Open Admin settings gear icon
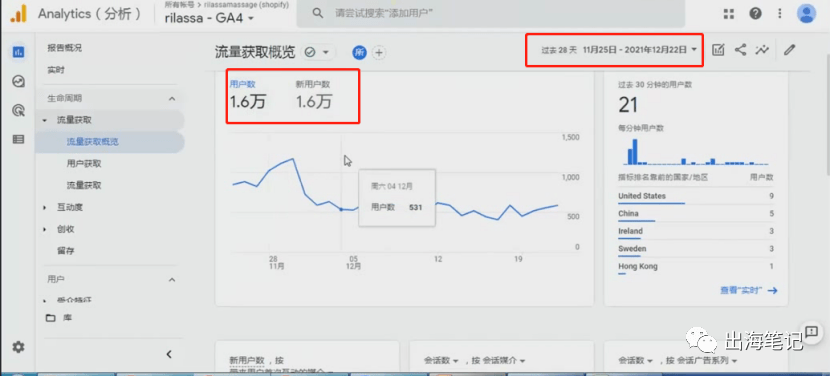 pos(19,347)
